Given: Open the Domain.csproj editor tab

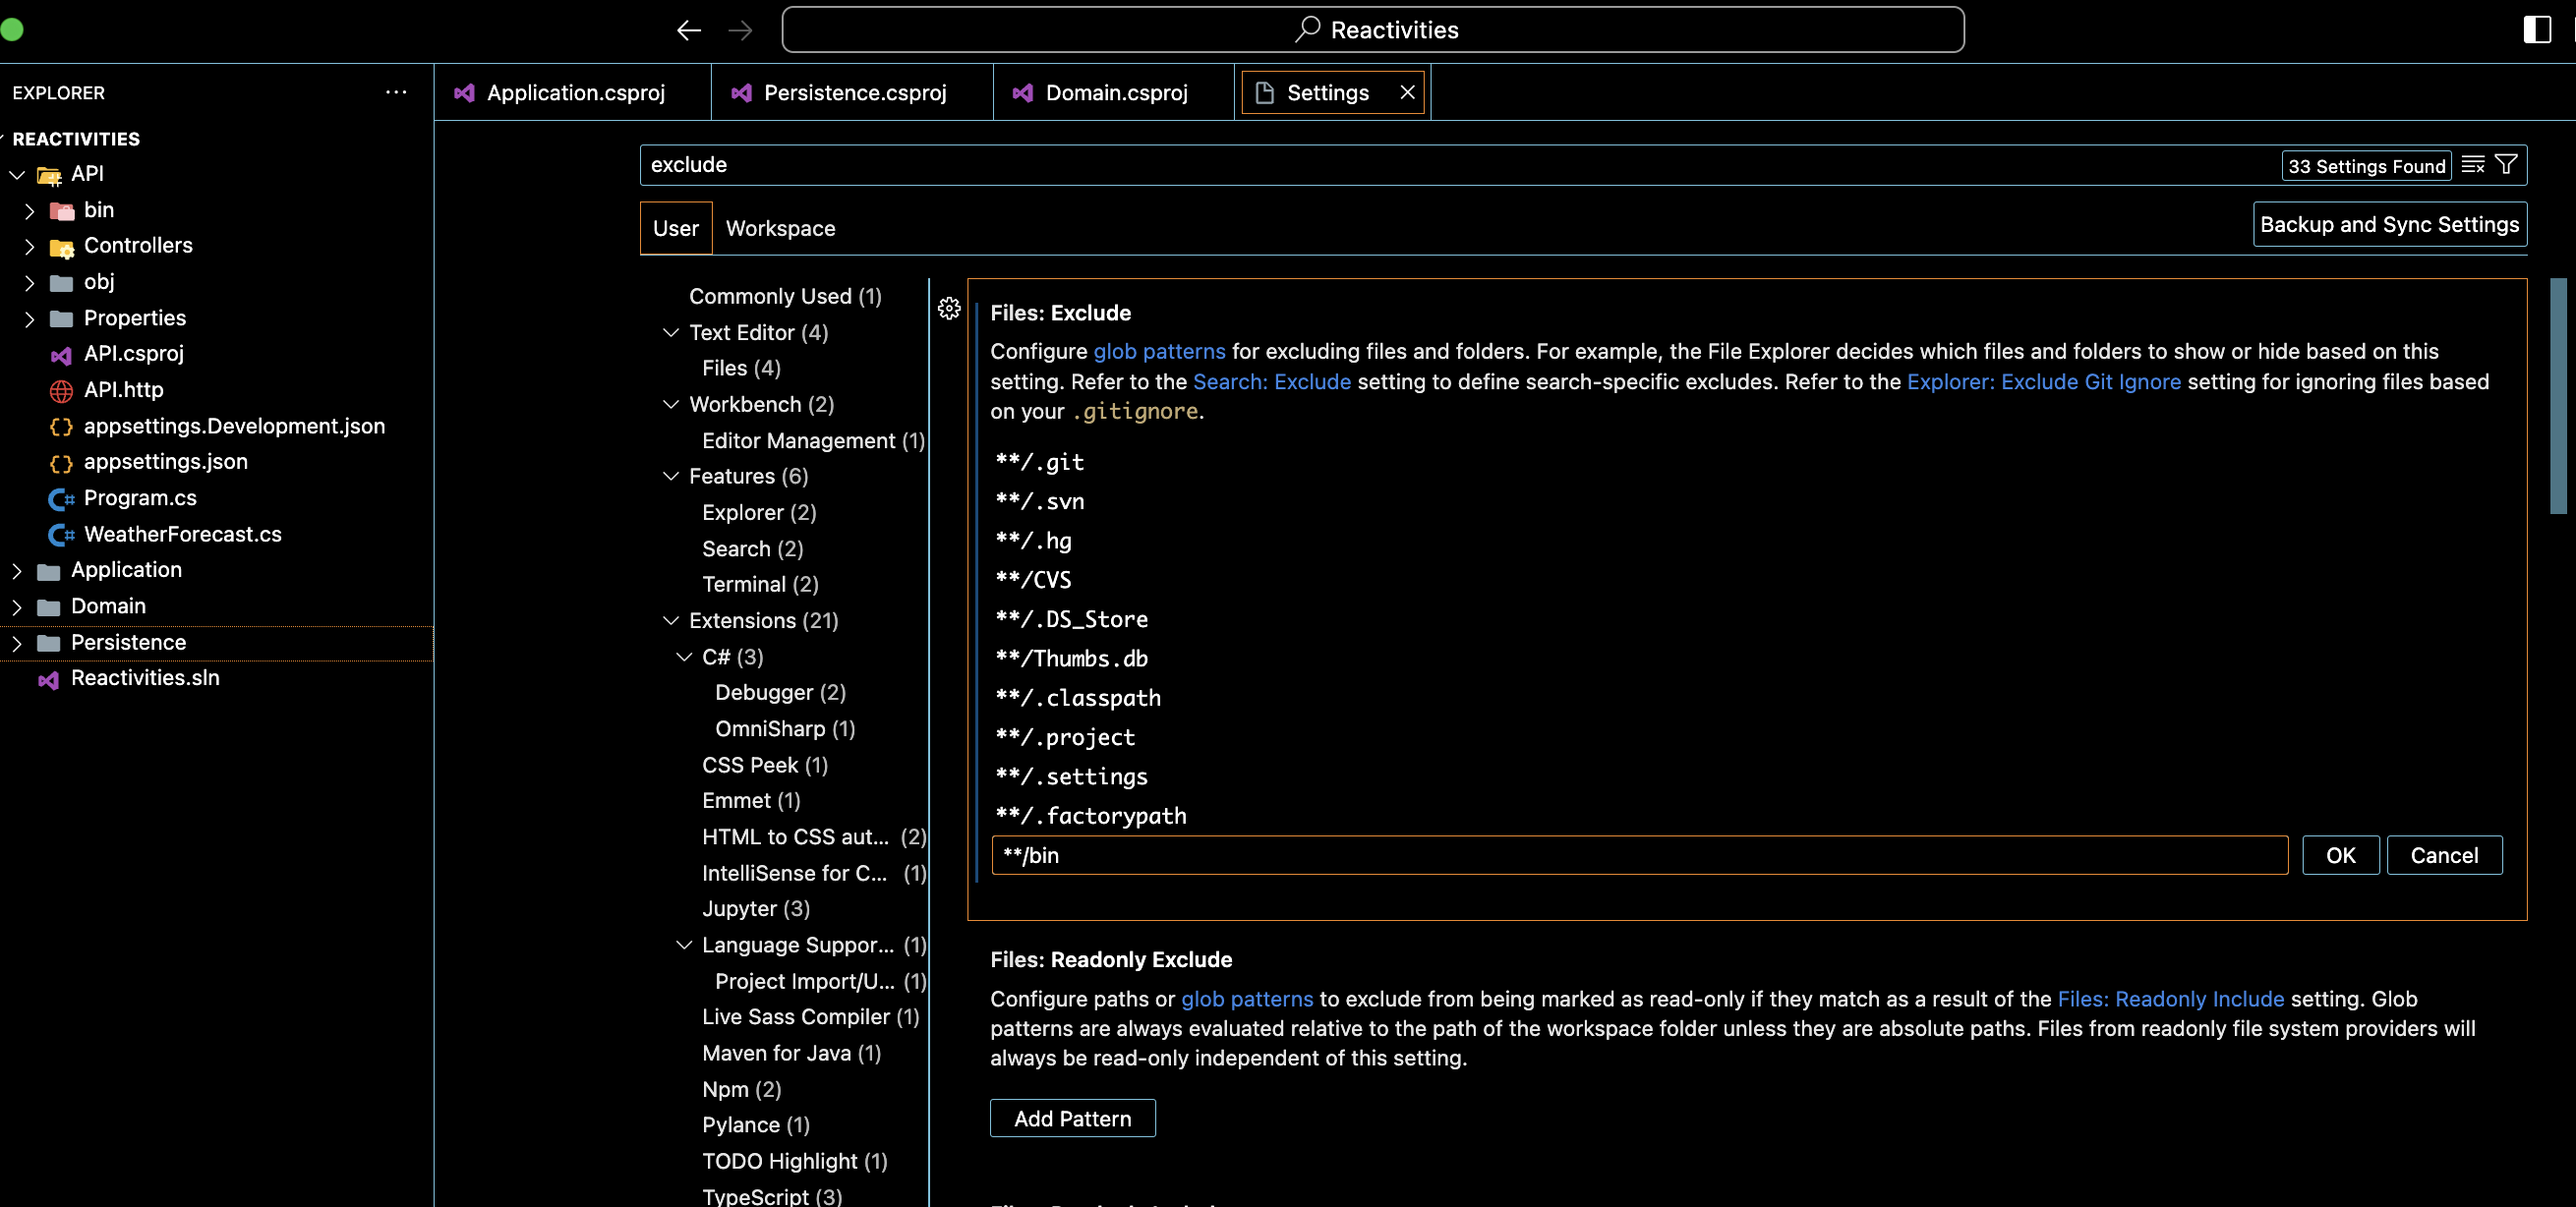Looking at the screenshot, I should point(1115,92).
